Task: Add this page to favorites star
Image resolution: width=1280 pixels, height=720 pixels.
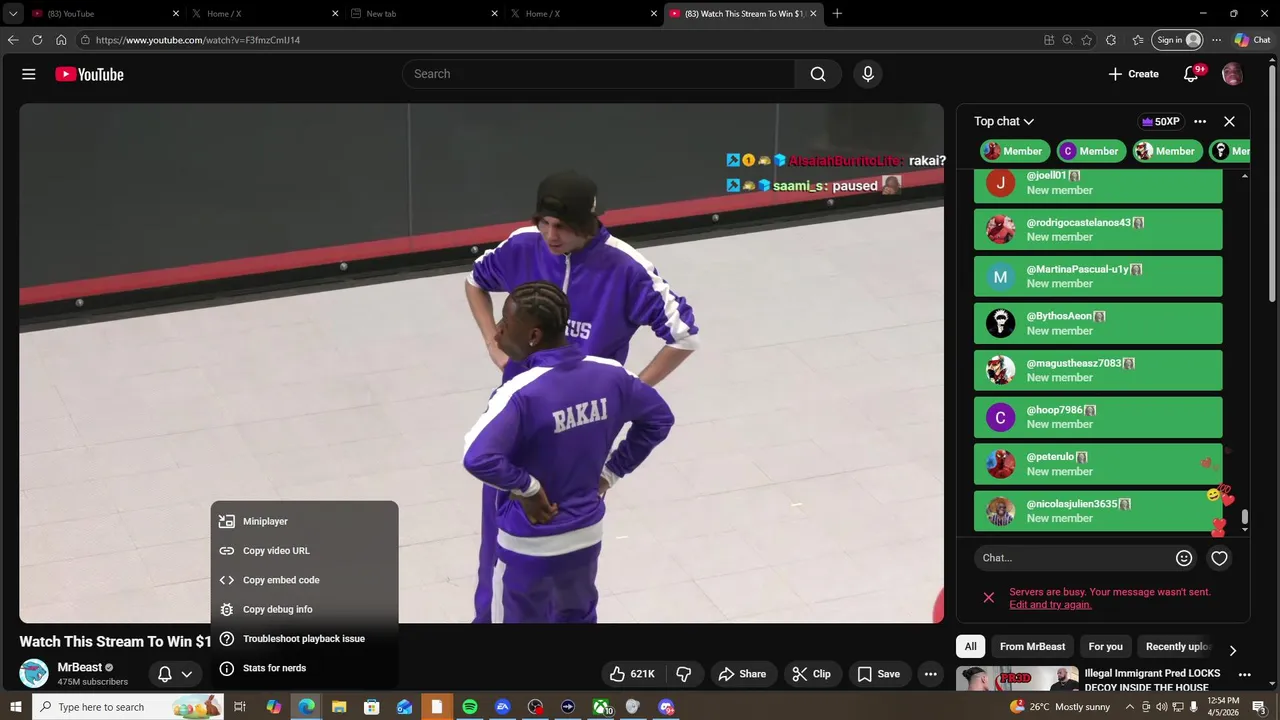Action: point(1087,40)
